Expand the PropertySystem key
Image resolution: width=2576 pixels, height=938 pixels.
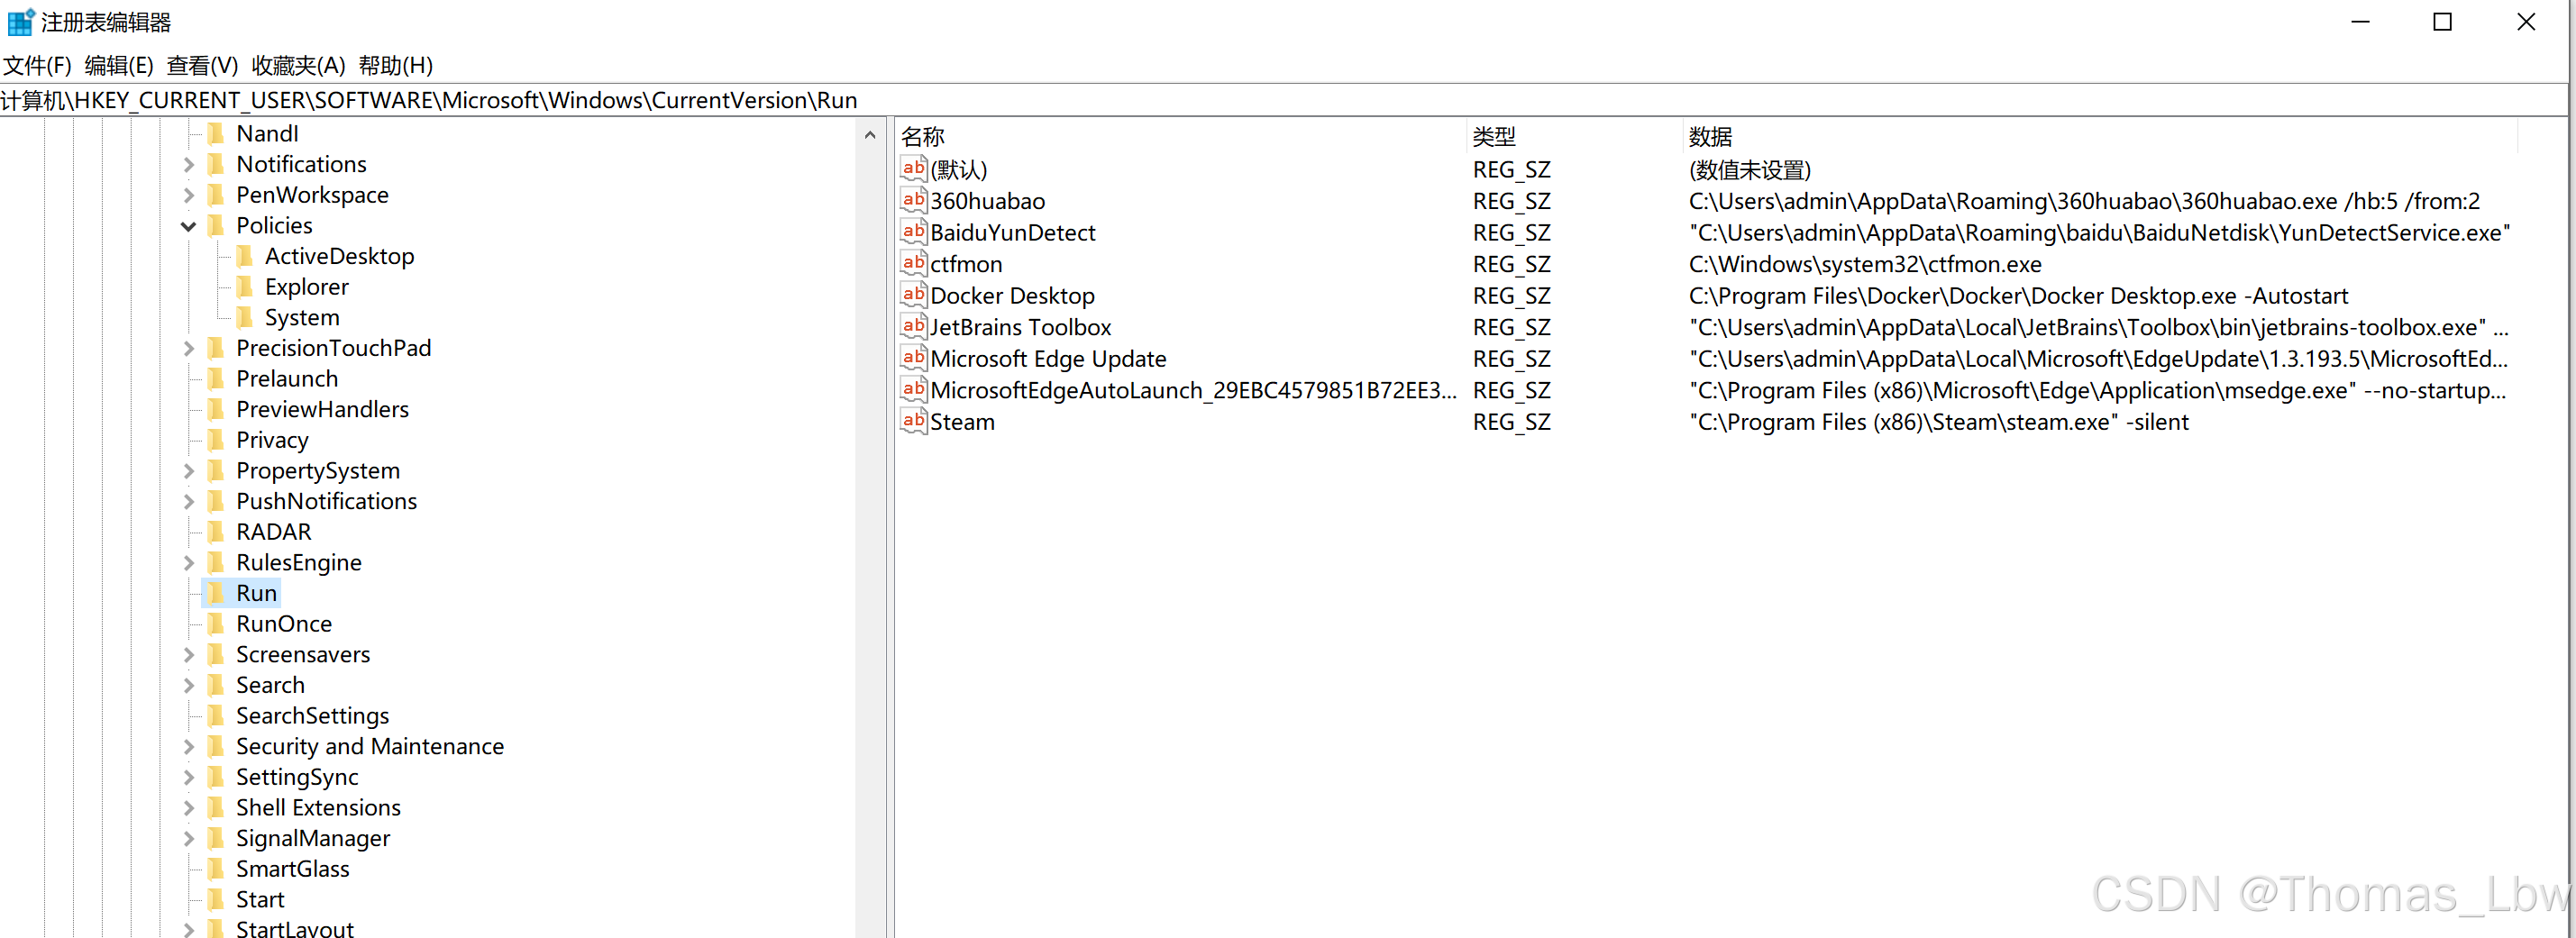(188, 470)
